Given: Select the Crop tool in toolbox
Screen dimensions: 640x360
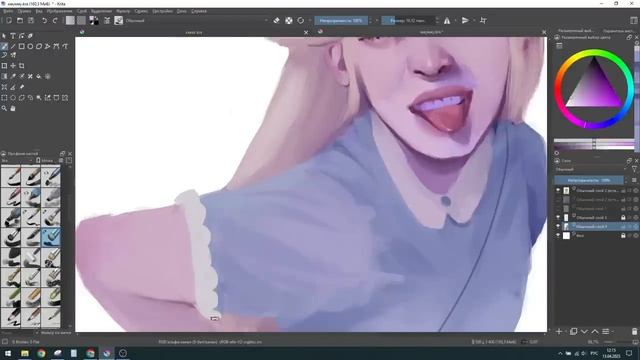Looking at the screenshot, I should (22, 66).
